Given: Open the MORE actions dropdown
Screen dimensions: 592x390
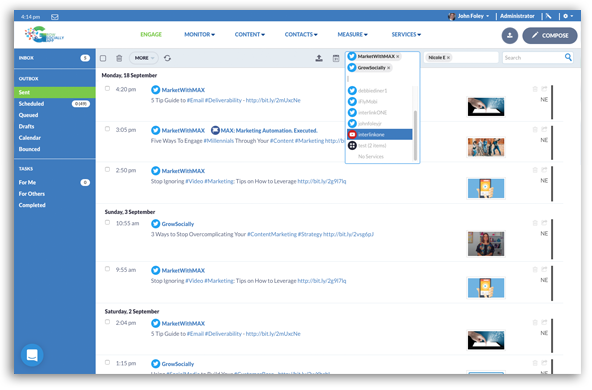Looking at the screenshot, I should [144, 58].
